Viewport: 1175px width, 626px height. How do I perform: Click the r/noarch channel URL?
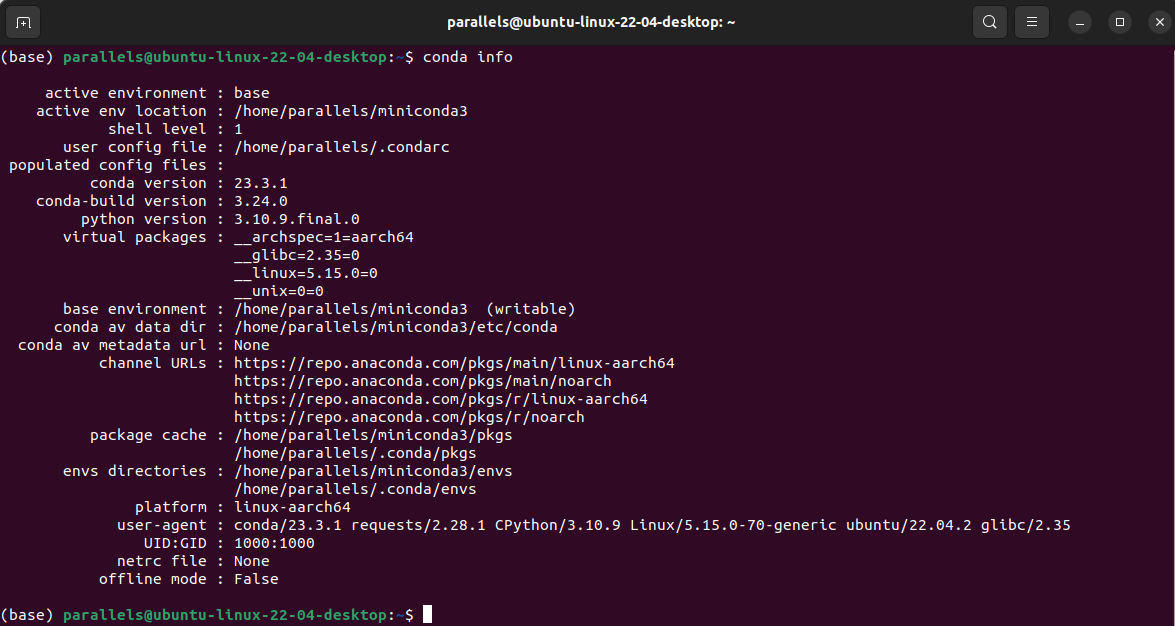[x=408, y=417]
